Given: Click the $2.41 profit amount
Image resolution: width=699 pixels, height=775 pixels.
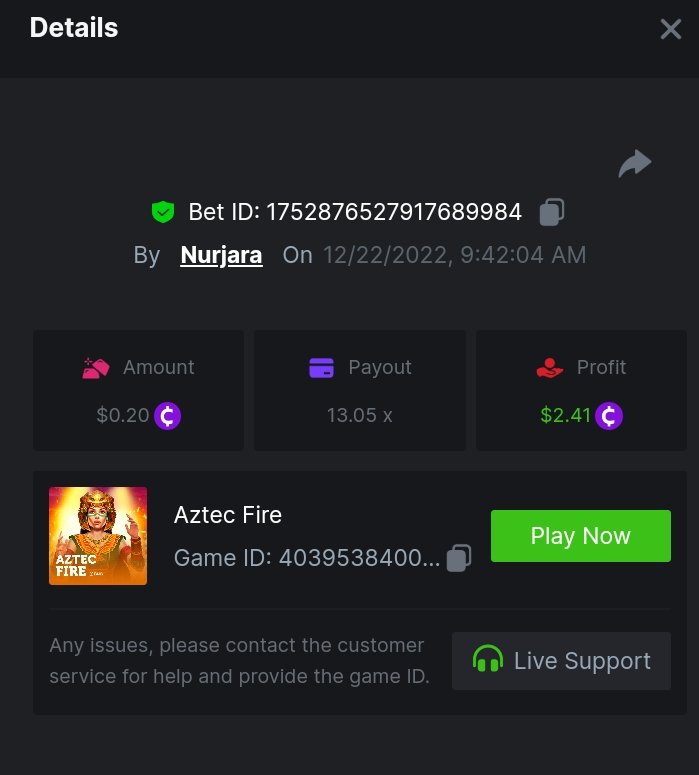Looking at the screenshot, I should 566,415.
